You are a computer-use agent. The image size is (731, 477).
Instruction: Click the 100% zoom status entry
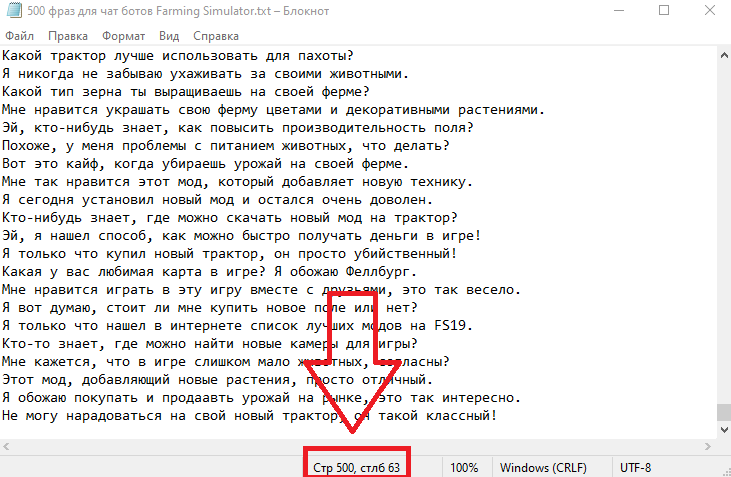click(x=464, y=468)
